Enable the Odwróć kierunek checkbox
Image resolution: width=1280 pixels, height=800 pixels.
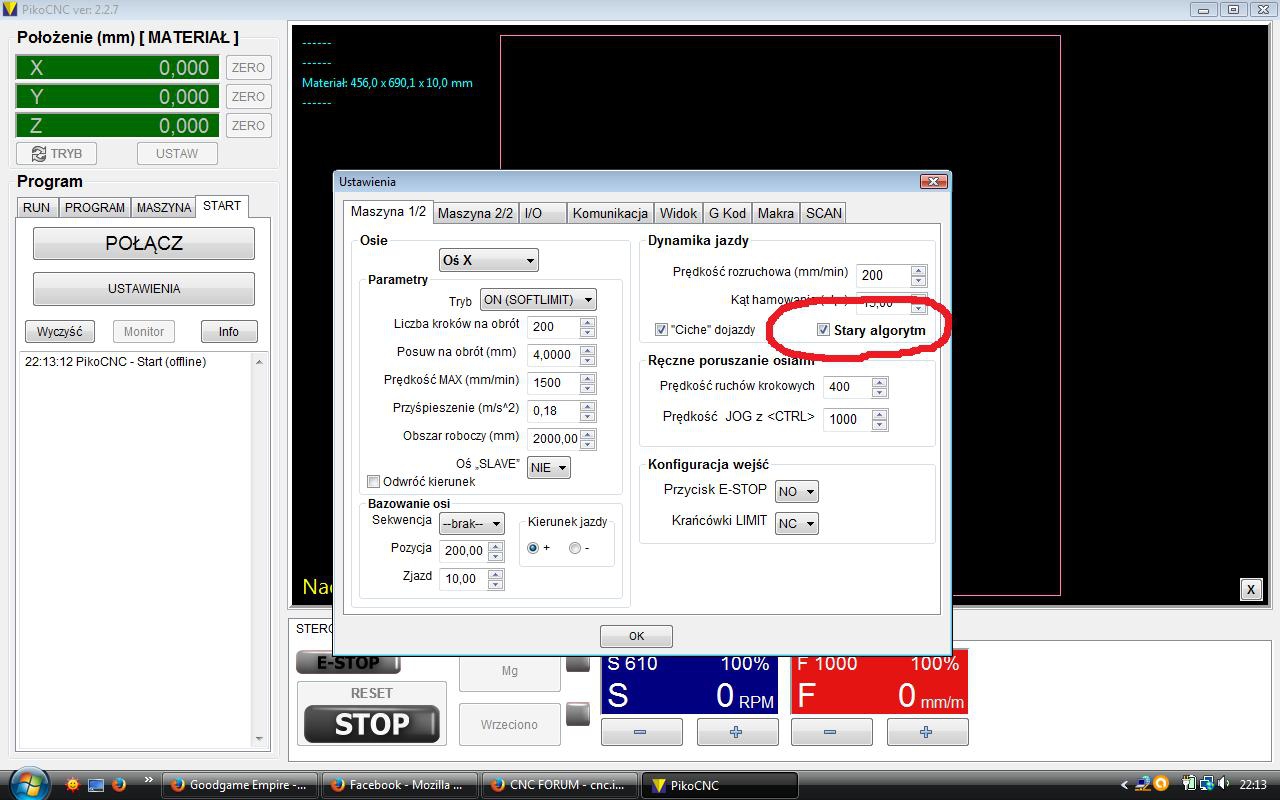point(374,482)
